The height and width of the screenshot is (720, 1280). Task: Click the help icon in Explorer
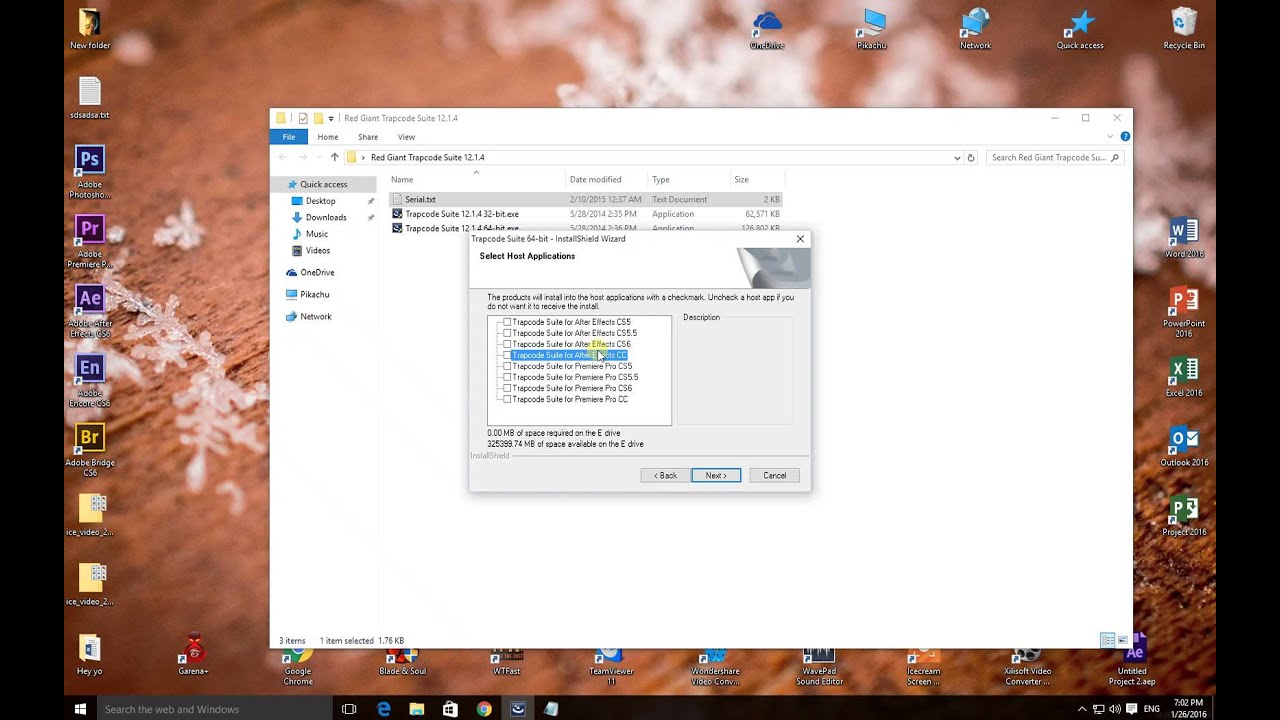click(x=1125, y=137)
